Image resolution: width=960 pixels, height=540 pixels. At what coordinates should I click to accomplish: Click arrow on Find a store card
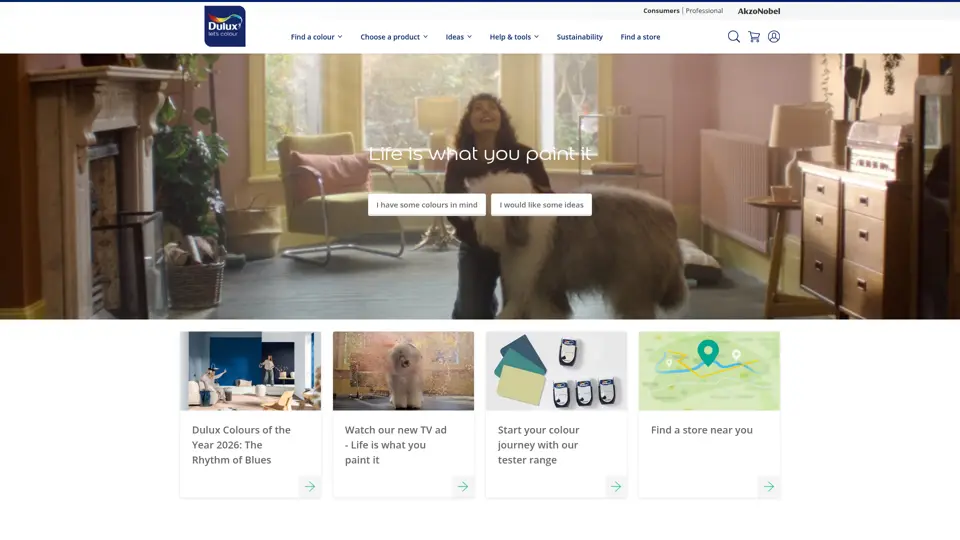pos(769,487)
